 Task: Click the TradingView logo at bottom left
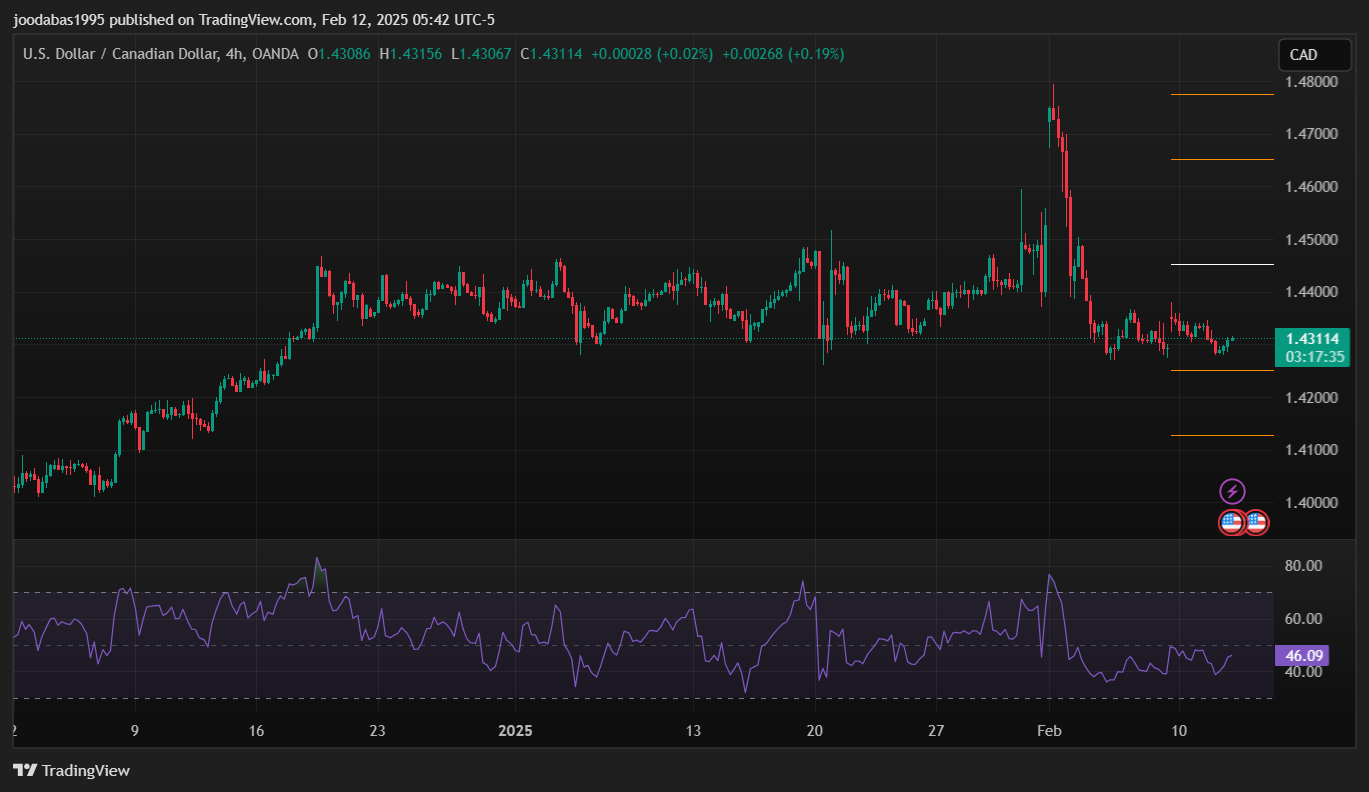[71, 770]
